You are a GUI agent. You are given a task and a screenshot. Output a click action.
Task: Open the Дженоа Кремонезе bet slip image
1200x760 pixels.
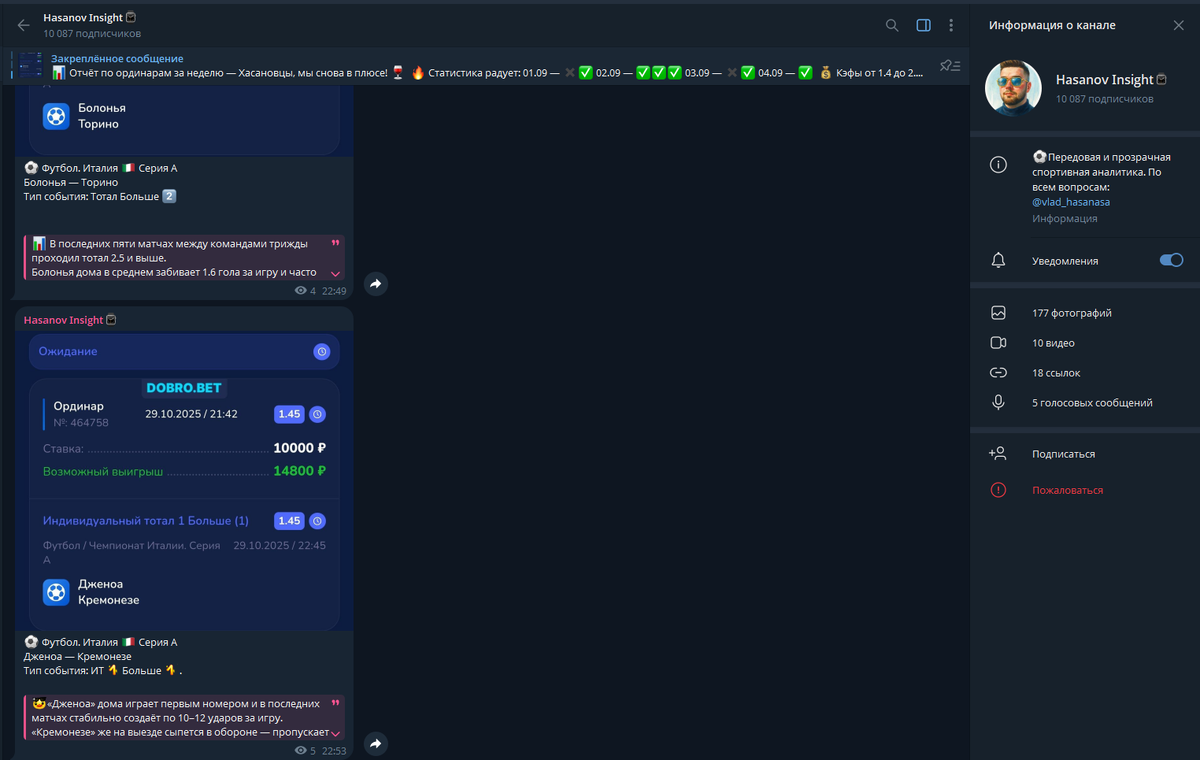pyautogui.click(x=184, y=481)
